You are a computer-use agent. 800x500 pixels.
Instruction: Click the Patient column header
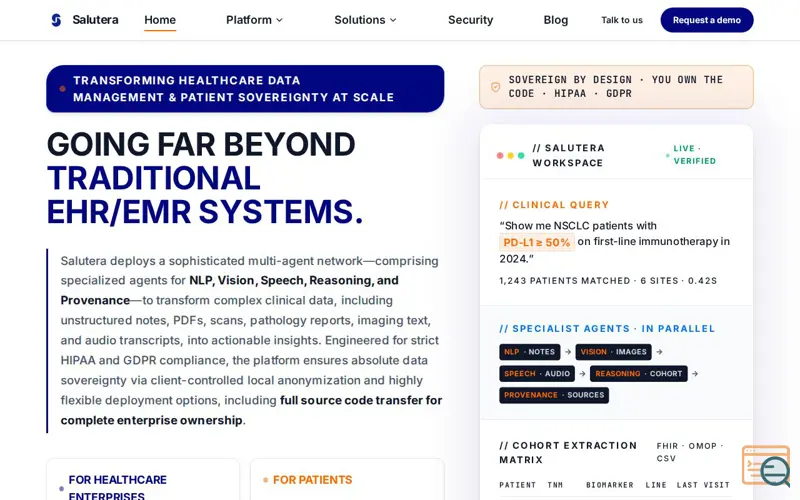517,485
